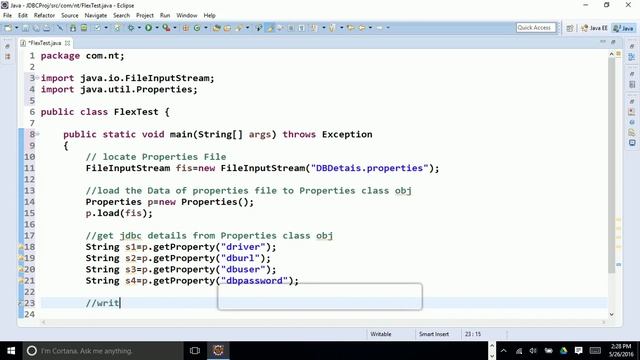Open the Declaration view icon in right trim
640x360 pixels.
tap(632, 133)
